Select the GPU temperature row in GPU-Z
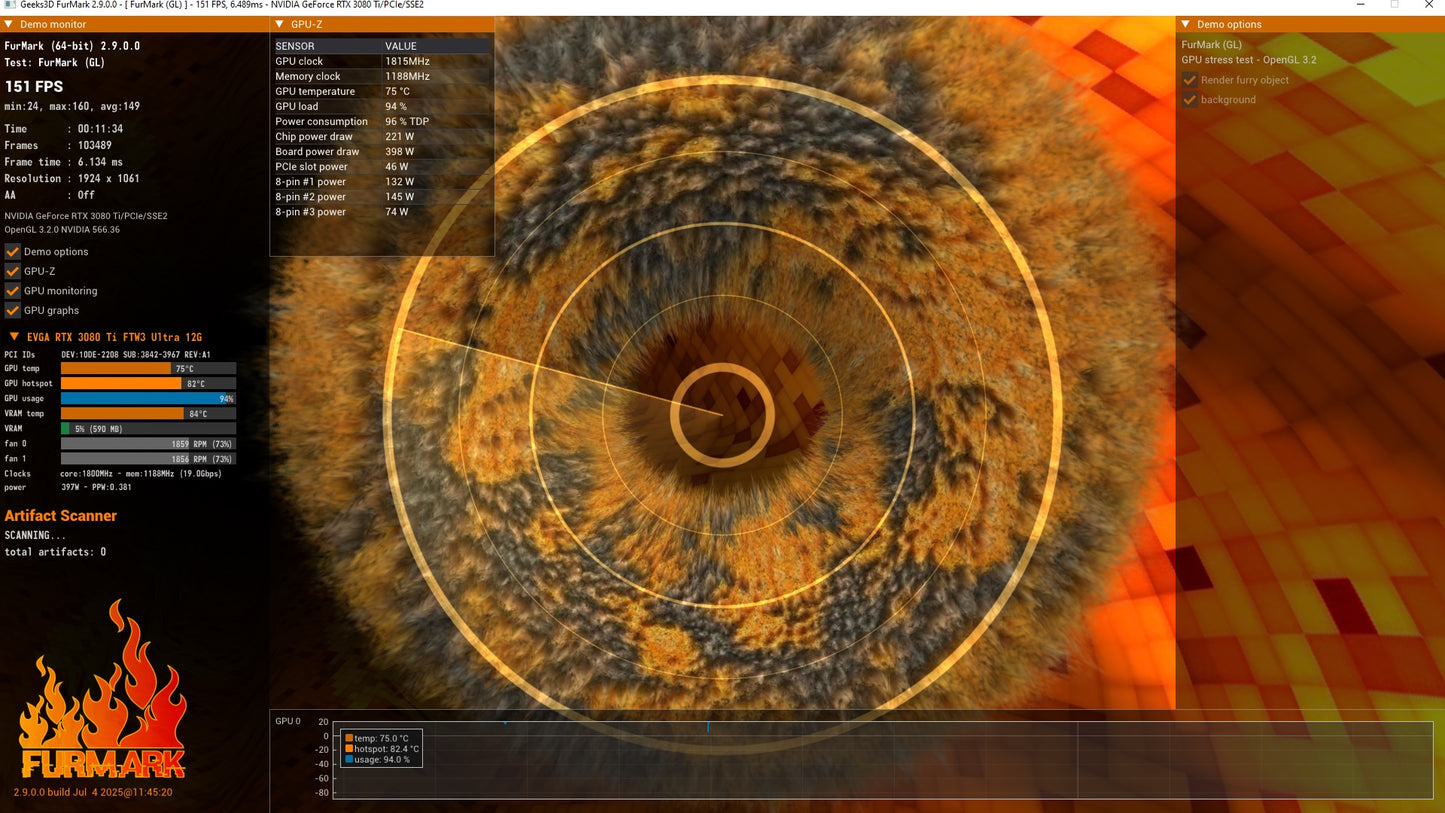Viewport: 1445px width, 813px height. point(382,91)
